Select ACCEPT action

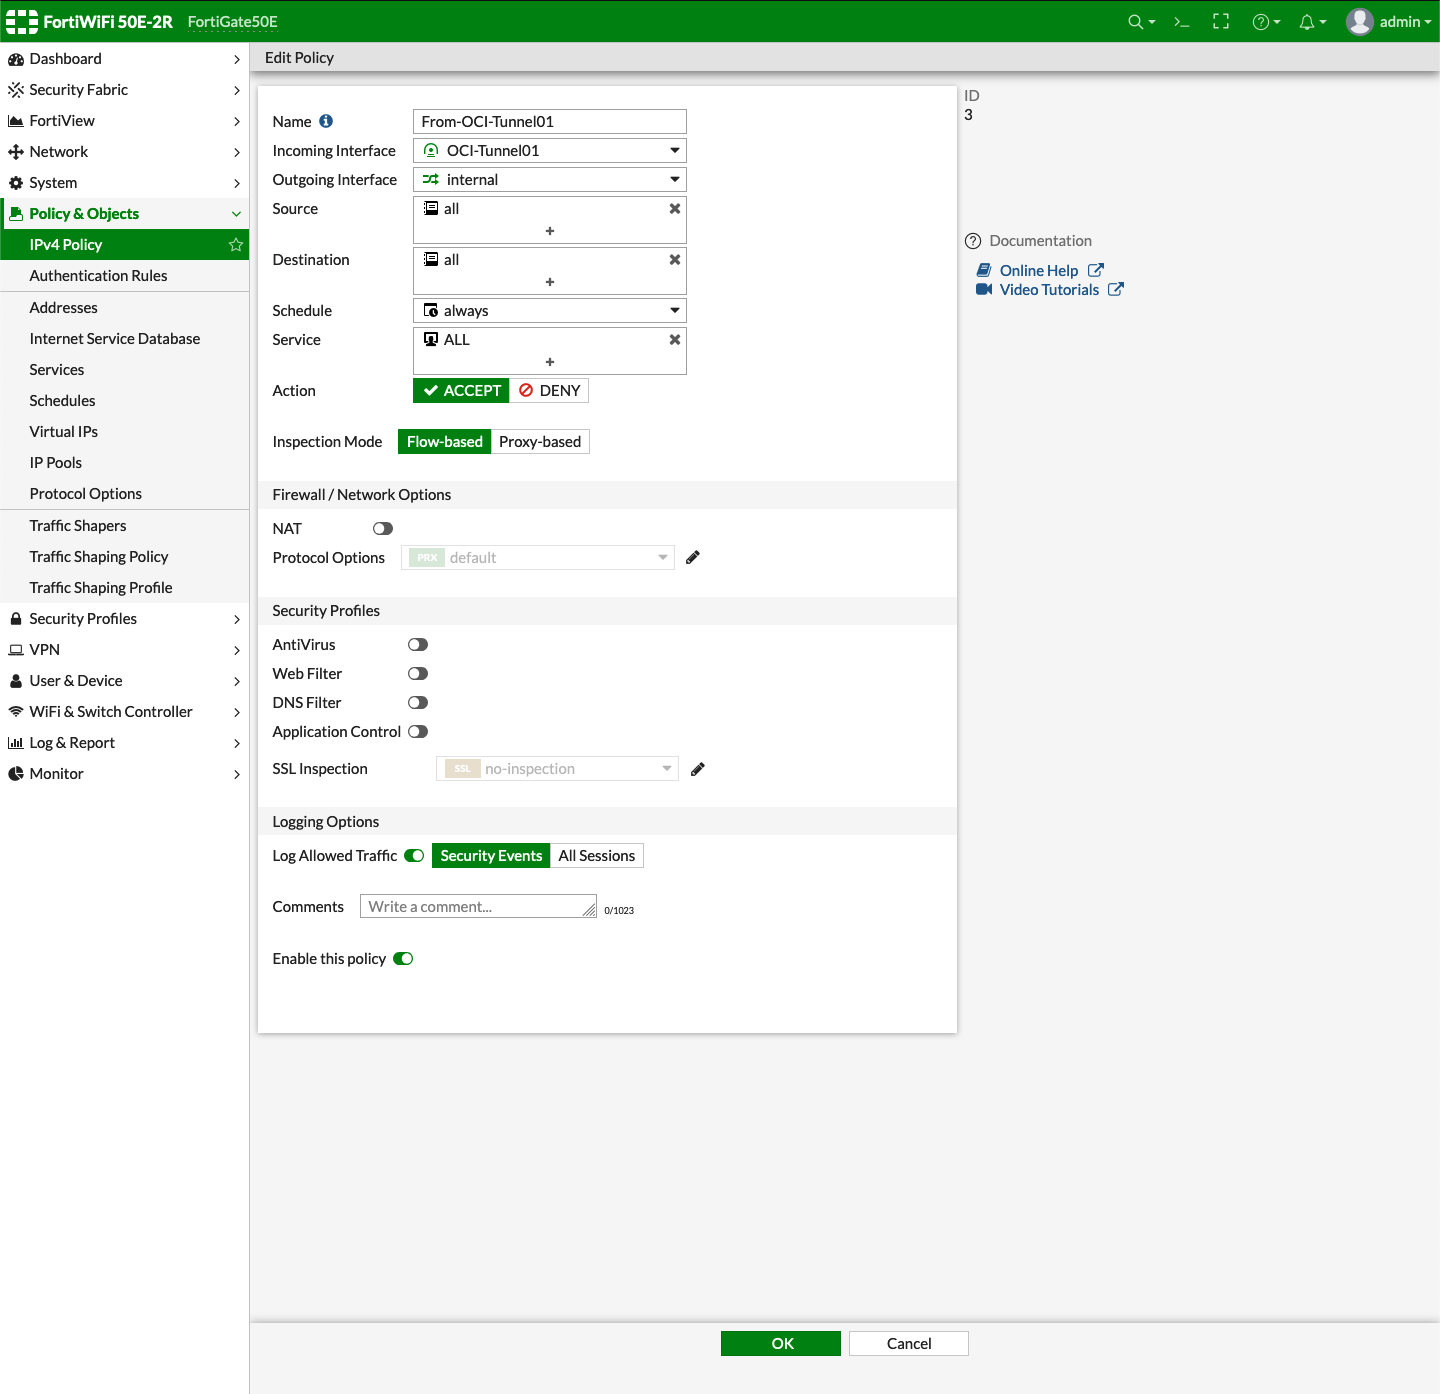461,391
